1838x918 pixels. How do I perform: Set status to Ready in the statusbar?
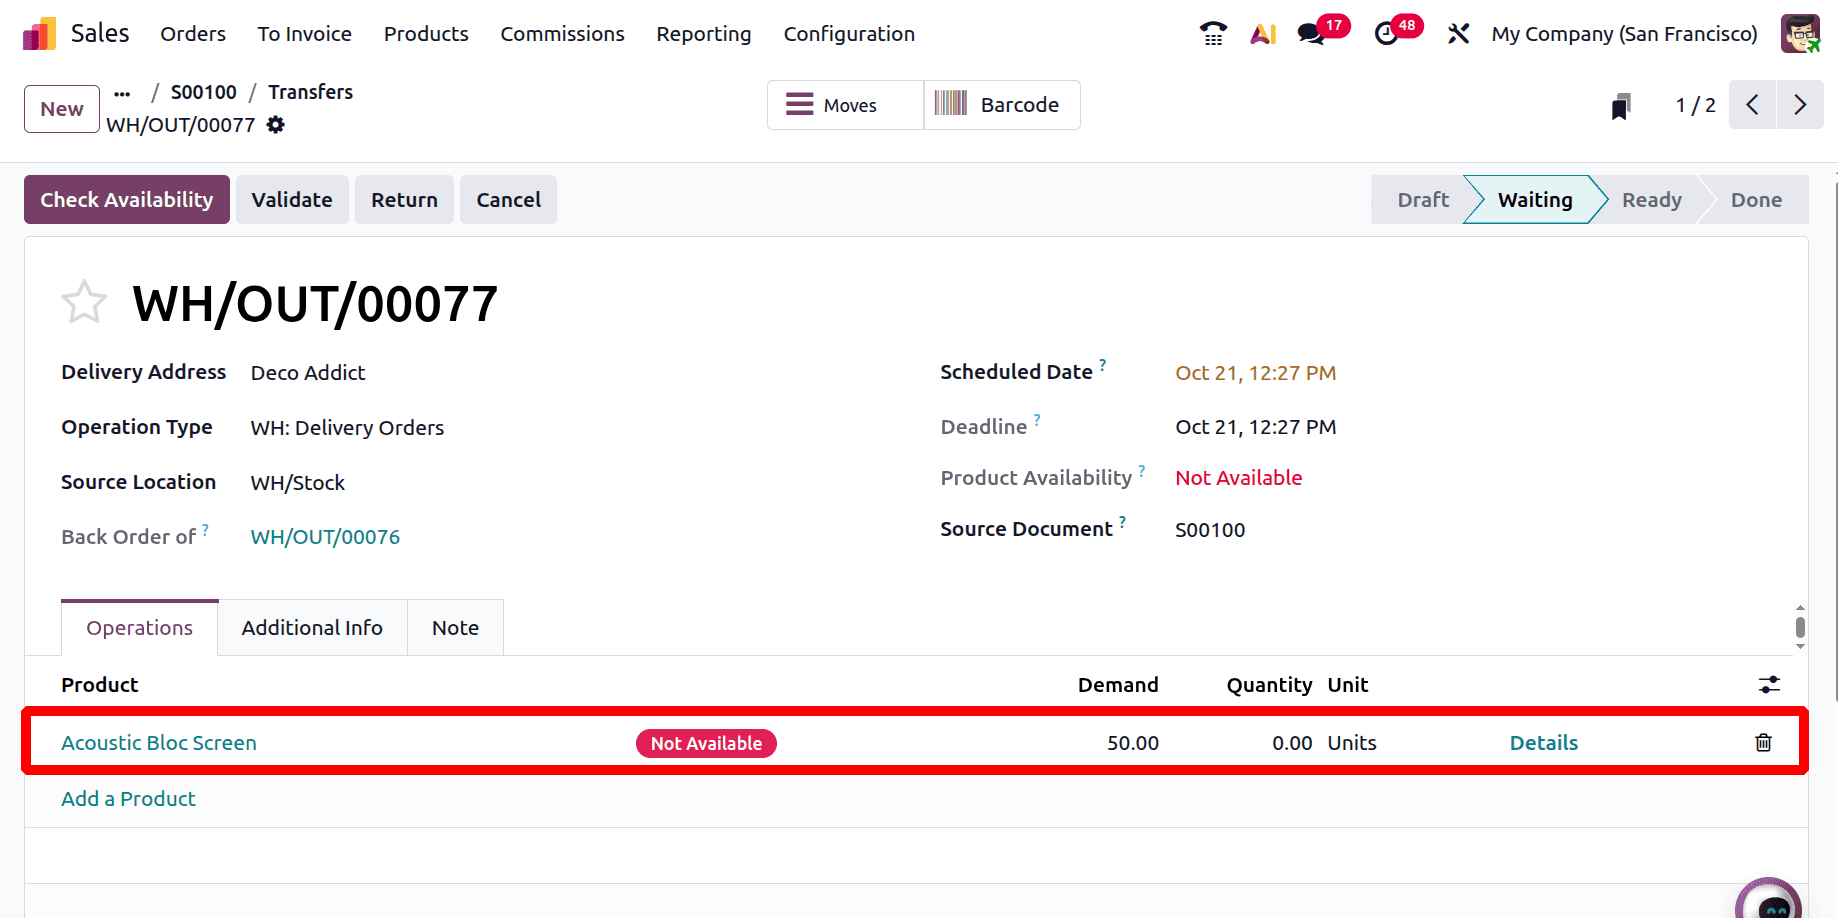click(x=1651, y=200)
